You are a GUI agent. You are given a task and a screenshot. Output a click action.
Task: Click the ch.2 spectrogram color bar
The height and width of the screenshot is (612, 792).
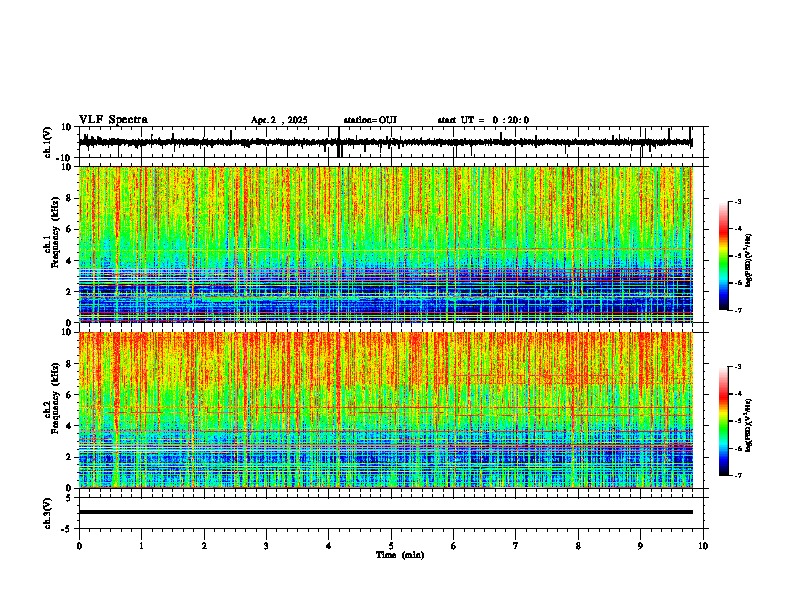pyautogui.click(x=723, y=421)
